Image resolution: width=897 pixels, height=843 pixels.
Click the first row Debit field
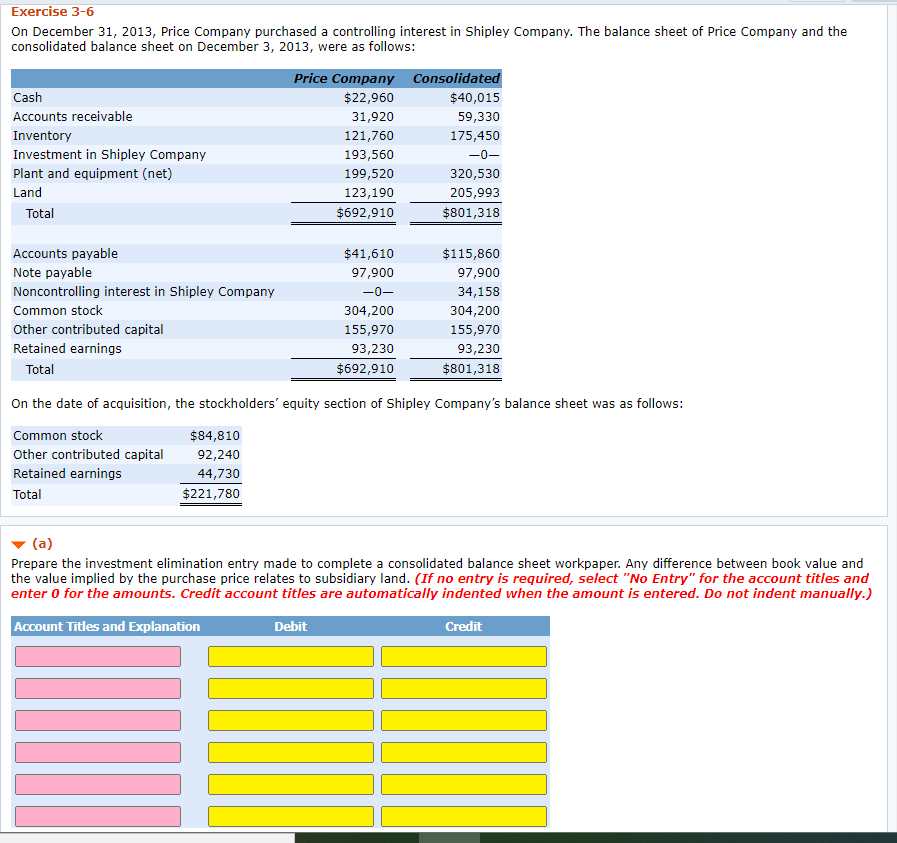pyautogui.click(x=291, y=656)
